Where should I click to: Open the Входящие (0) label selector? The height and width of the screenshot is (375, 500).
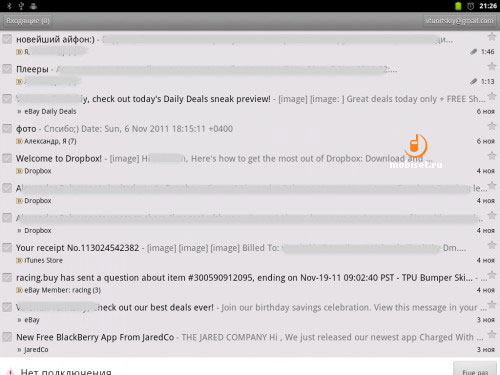tap(28, 21)
